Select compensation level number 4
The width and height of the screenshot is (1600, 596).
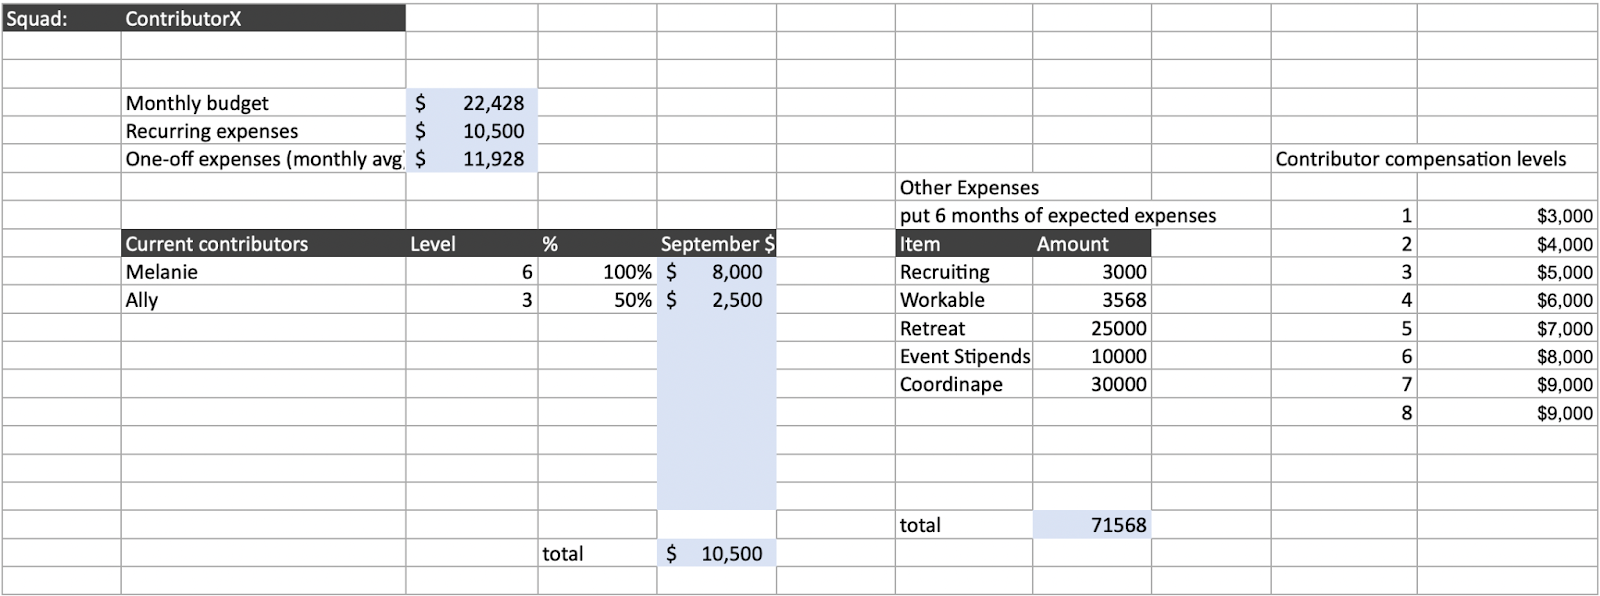1344,300
